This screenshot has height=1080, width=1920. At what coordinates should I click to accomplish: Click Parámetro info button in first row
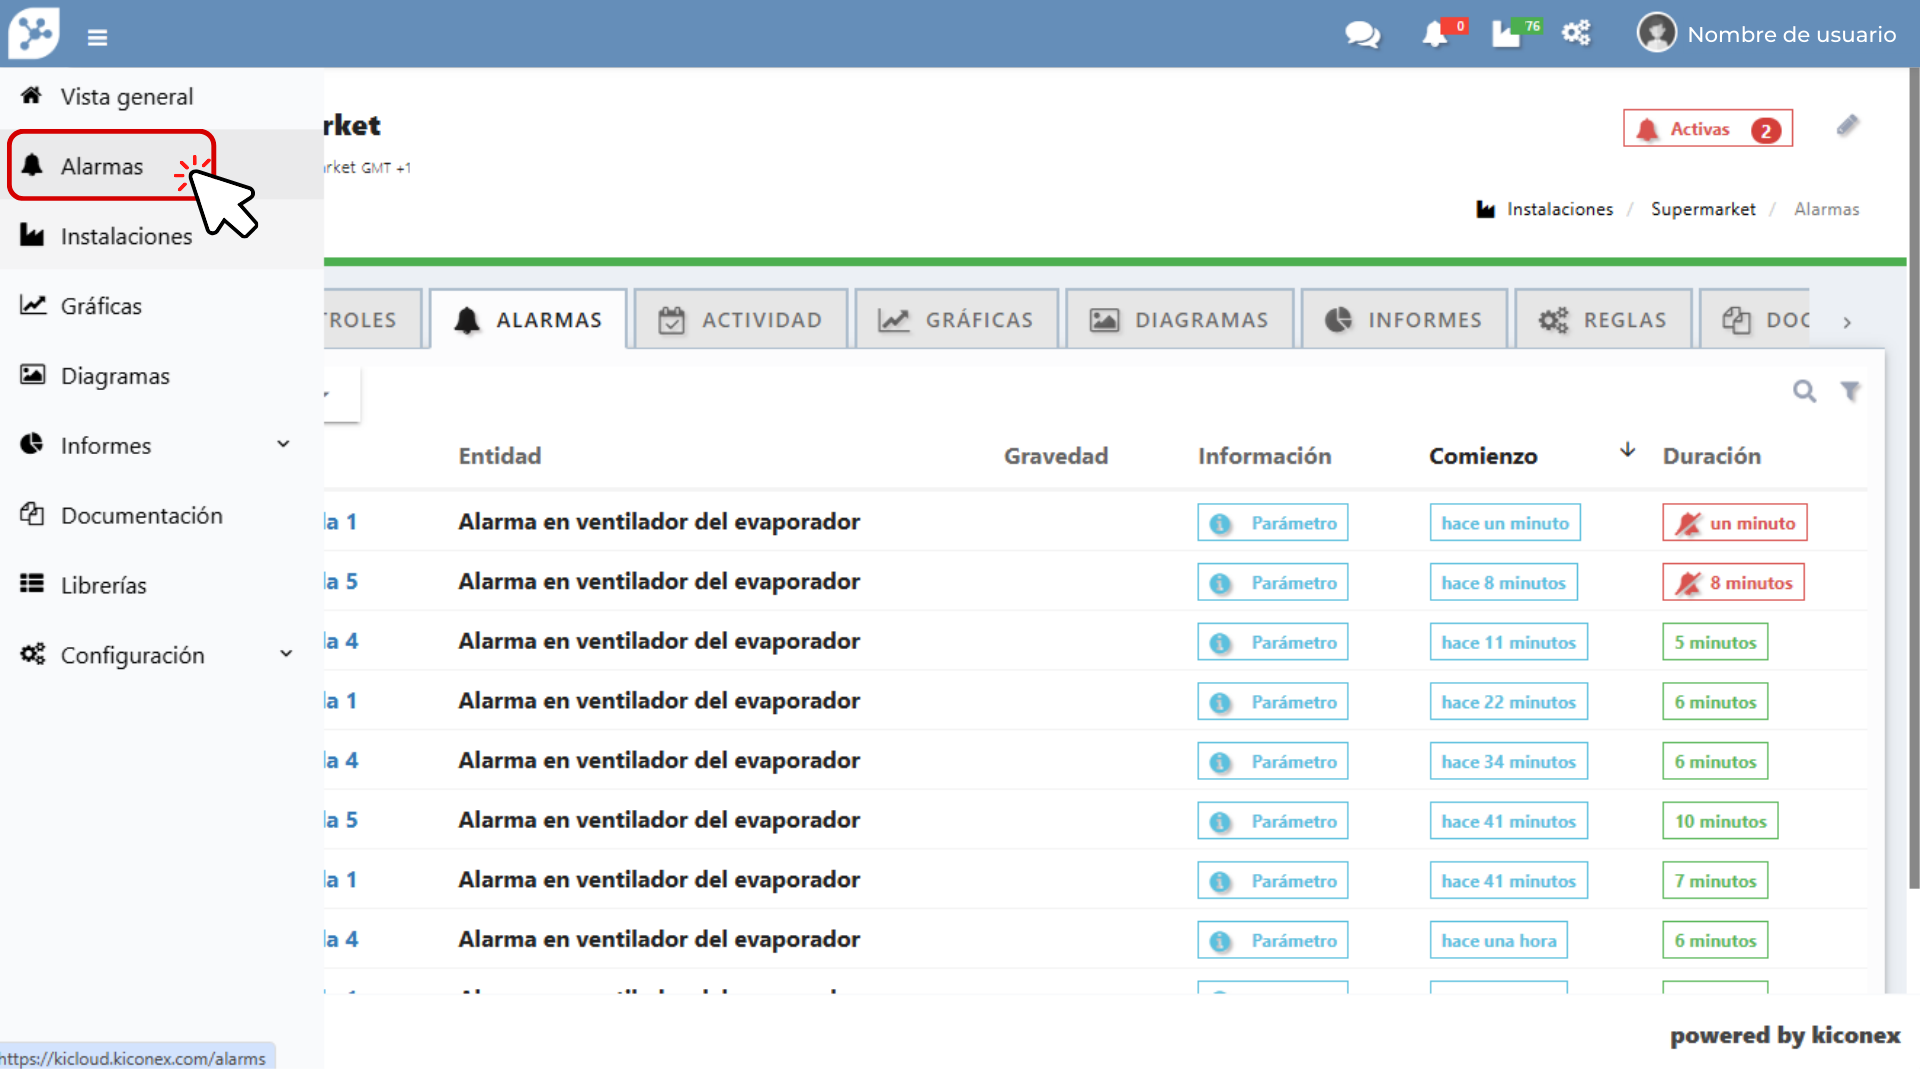coord(1272,523)
